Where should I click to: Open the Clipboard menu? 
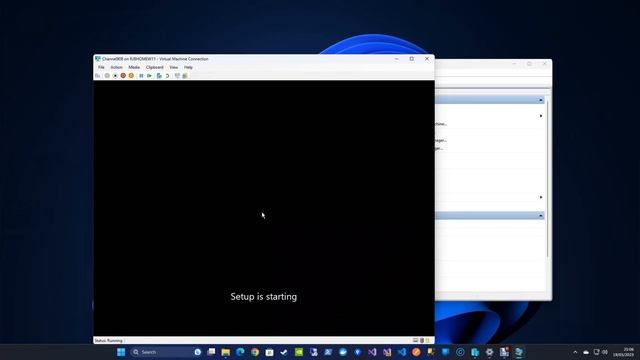(x=155, y=67)
